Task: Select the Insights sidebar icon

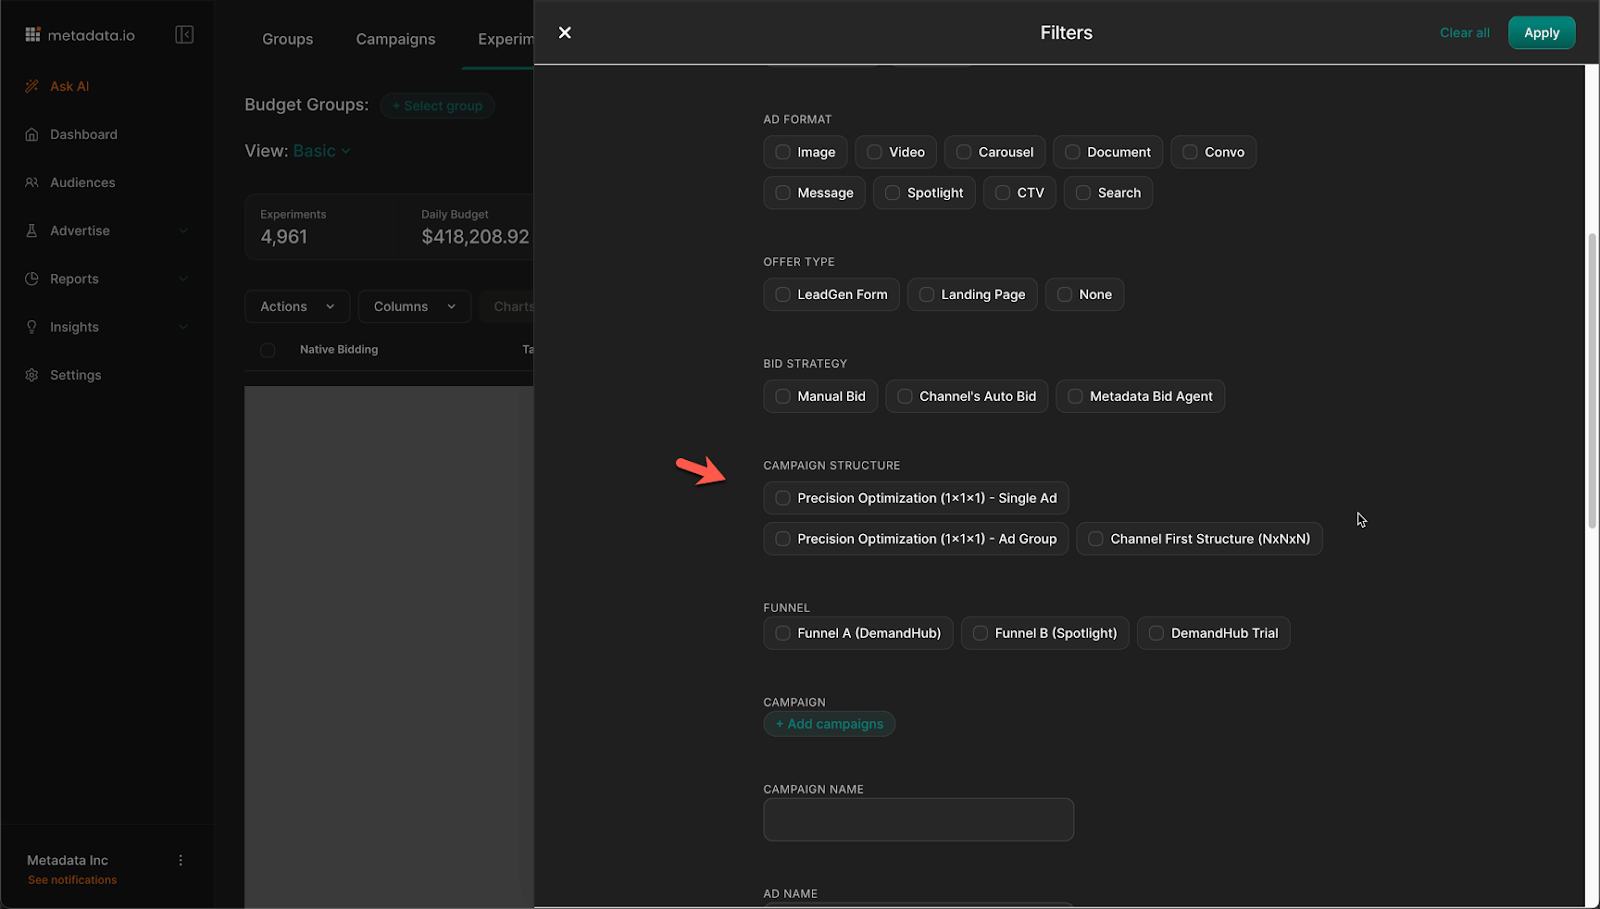Action: tap(31, 326)
